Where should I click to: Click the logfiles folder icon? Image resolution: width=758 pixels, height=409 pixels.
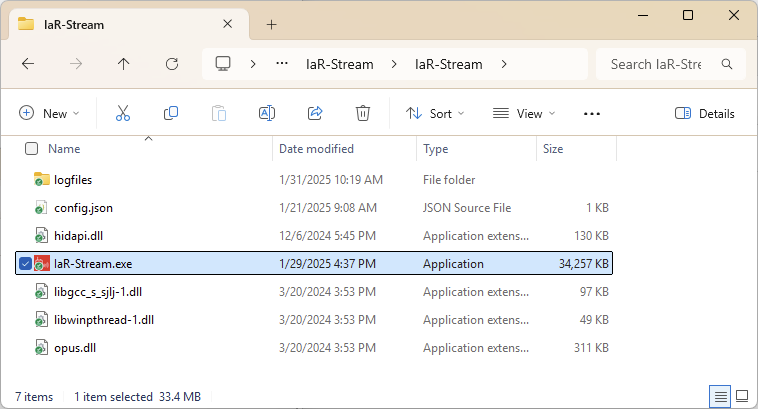(x=42, y=179)
